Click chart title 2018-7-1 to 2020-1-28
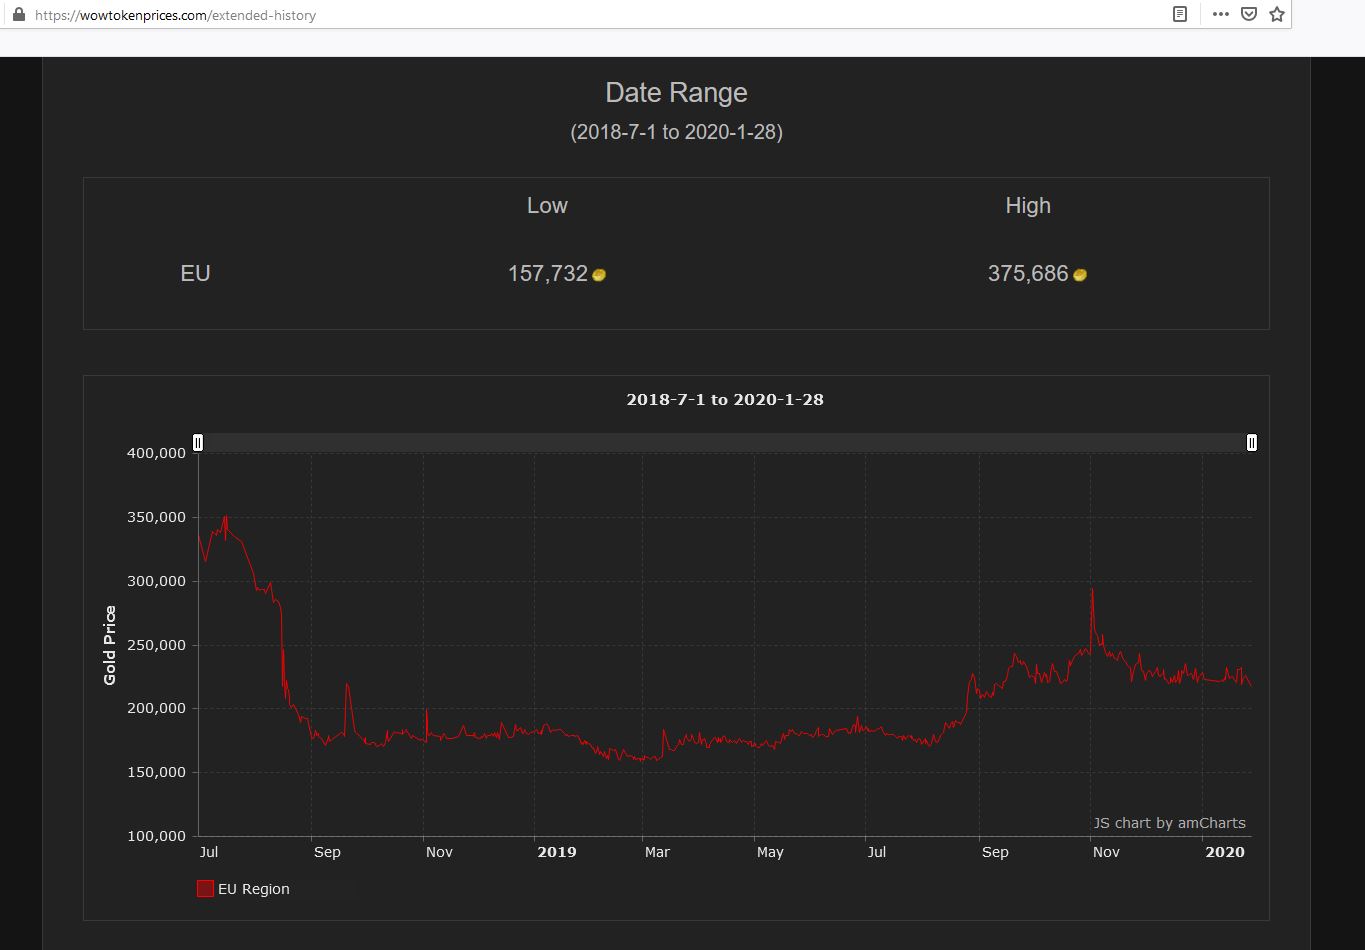1365x950 pixels. click(x=725, y=399)
